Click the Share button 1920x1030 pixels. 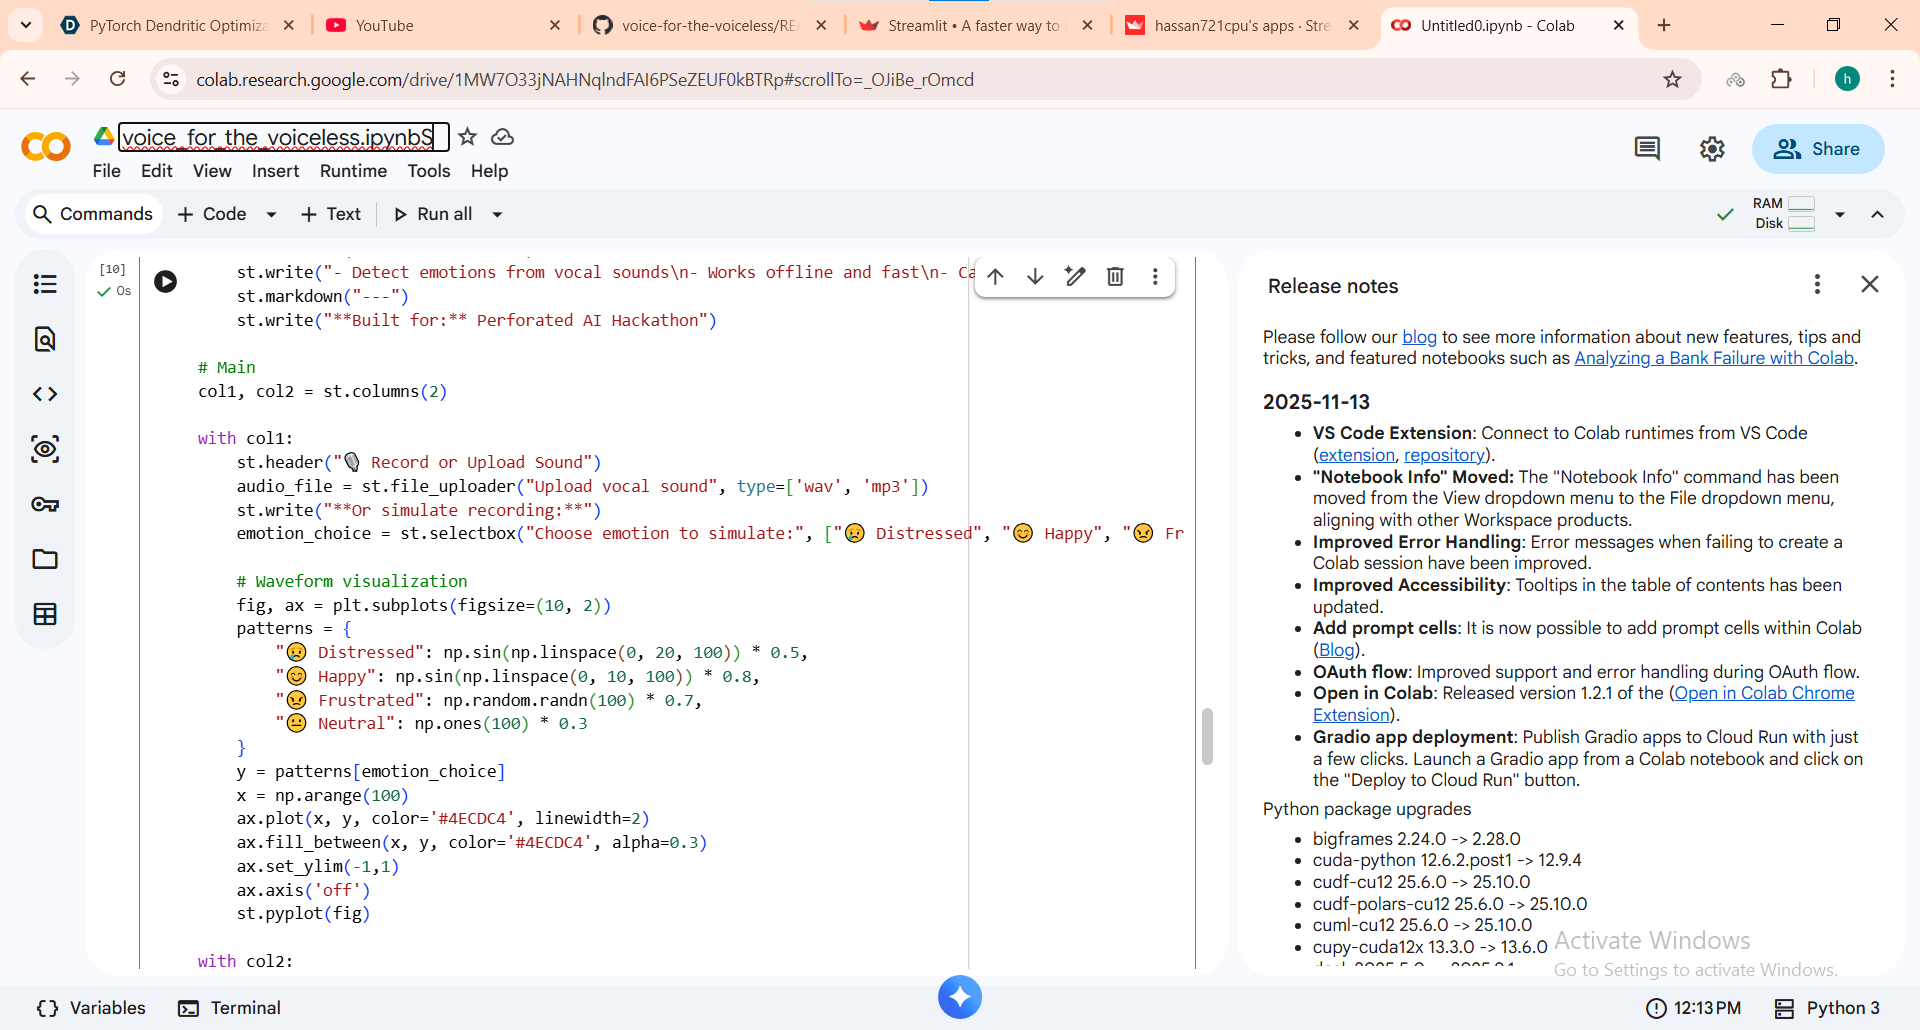1818,149
